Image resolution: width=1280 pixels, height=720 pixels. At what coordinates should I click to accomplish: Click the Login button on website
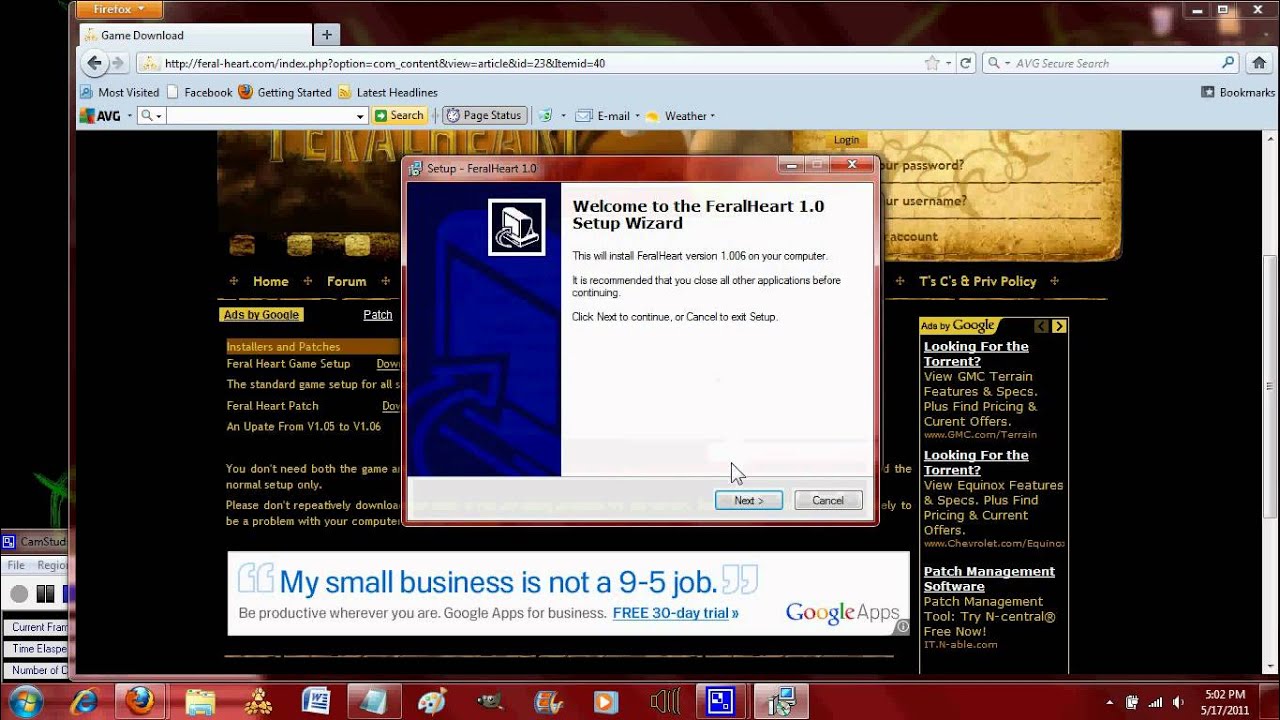(846, 140)
